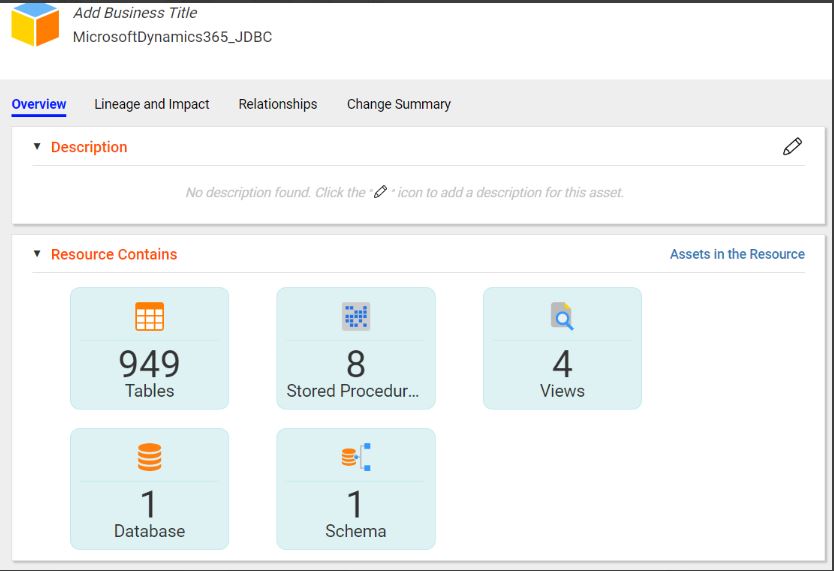Click the MicrosoftDynamics365_JDBC resource name
This screenshot has height=571, width=834.
[172, 37]
